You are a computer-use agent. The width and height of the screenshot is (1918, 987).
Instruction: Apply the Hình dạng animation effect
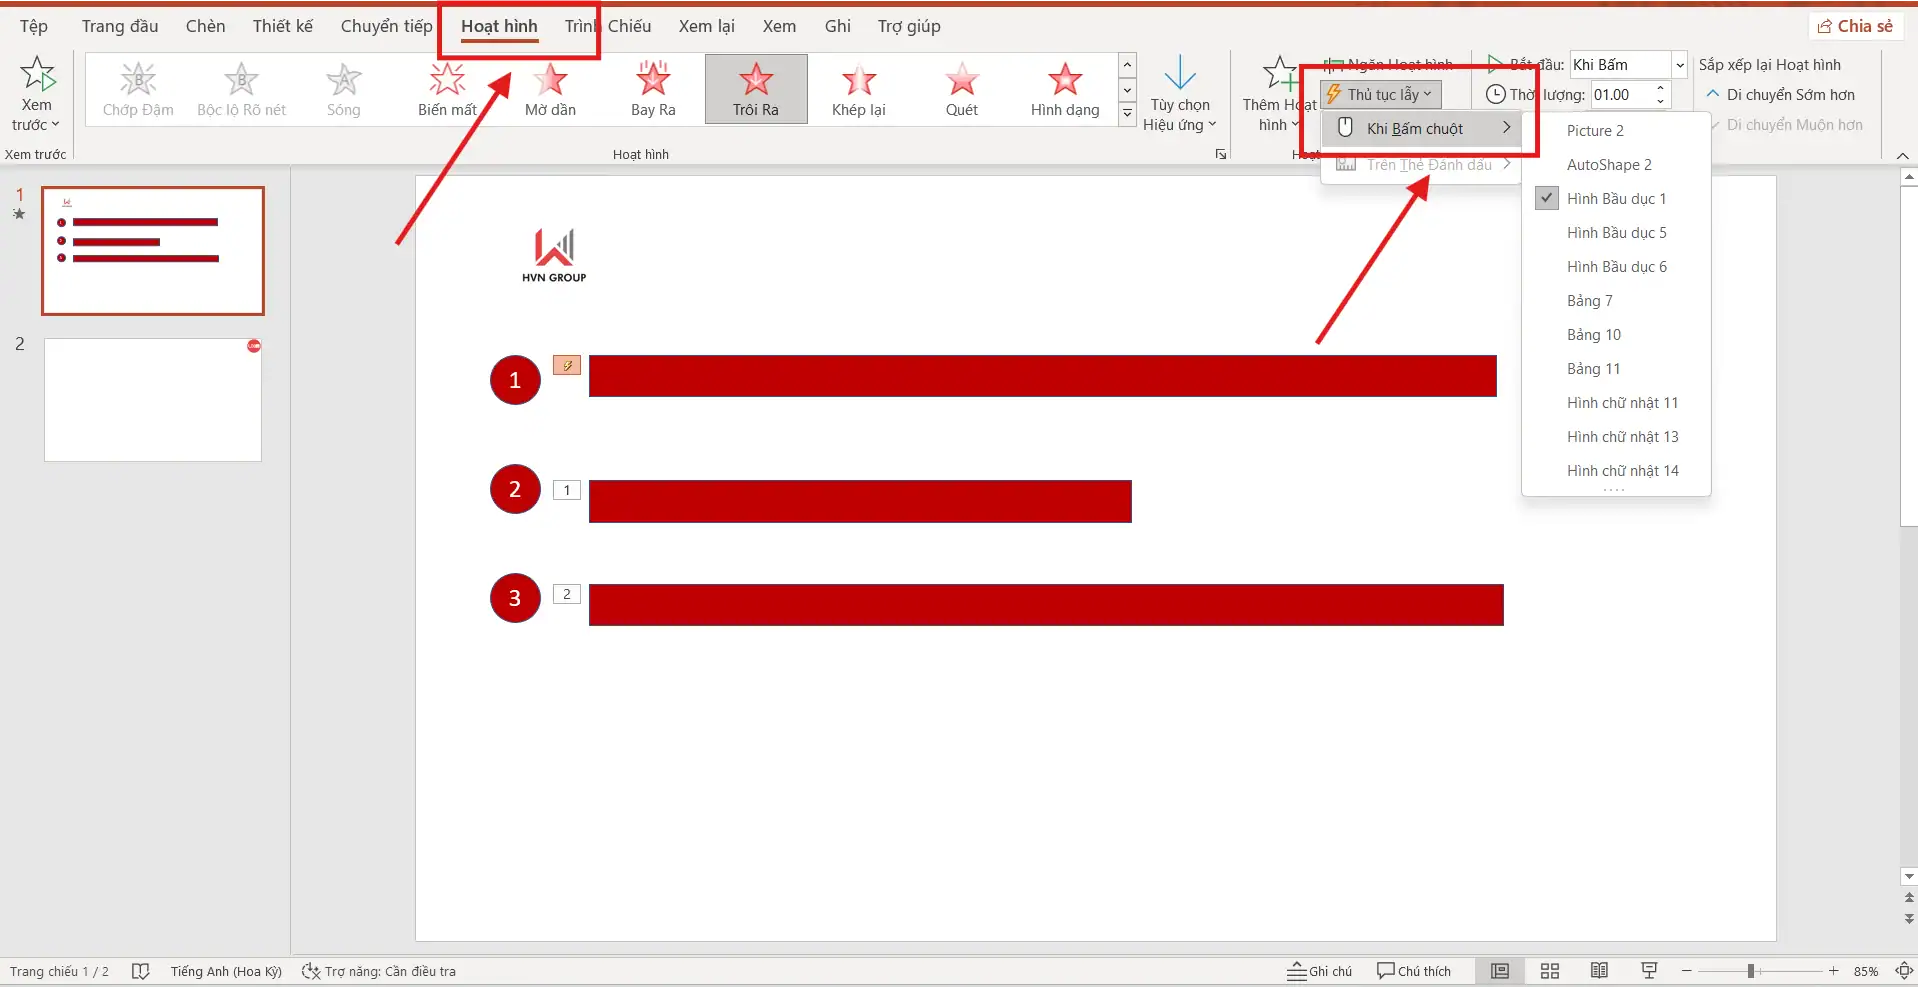(x=1064, y=89)
